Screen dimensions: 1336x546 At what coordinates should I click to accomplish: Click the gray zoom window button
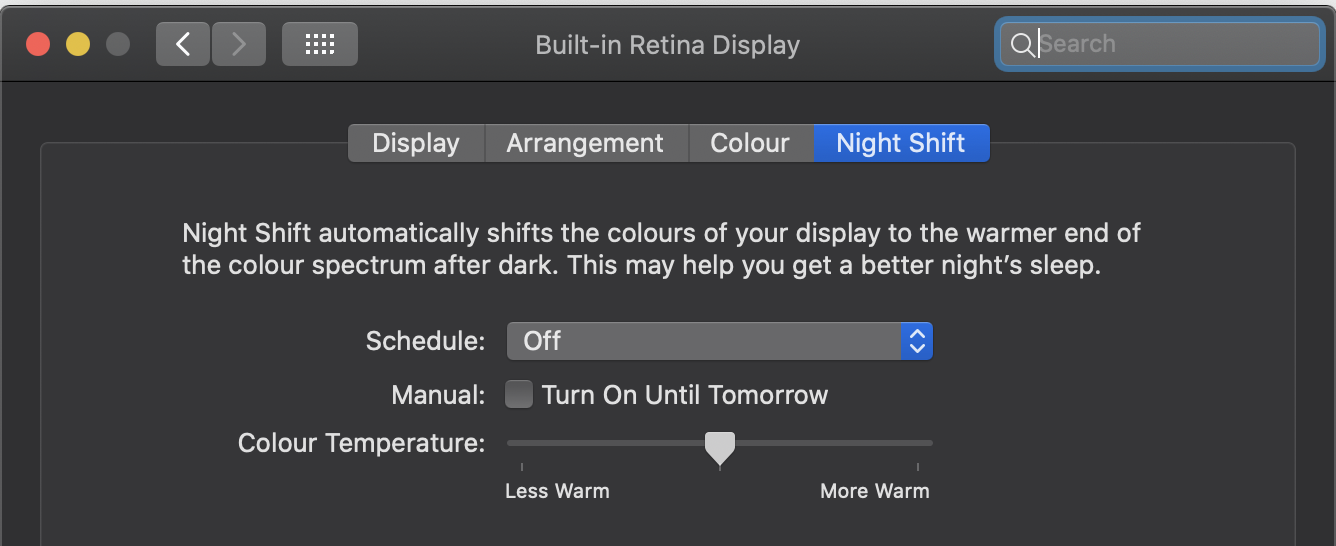coord(118,44)
